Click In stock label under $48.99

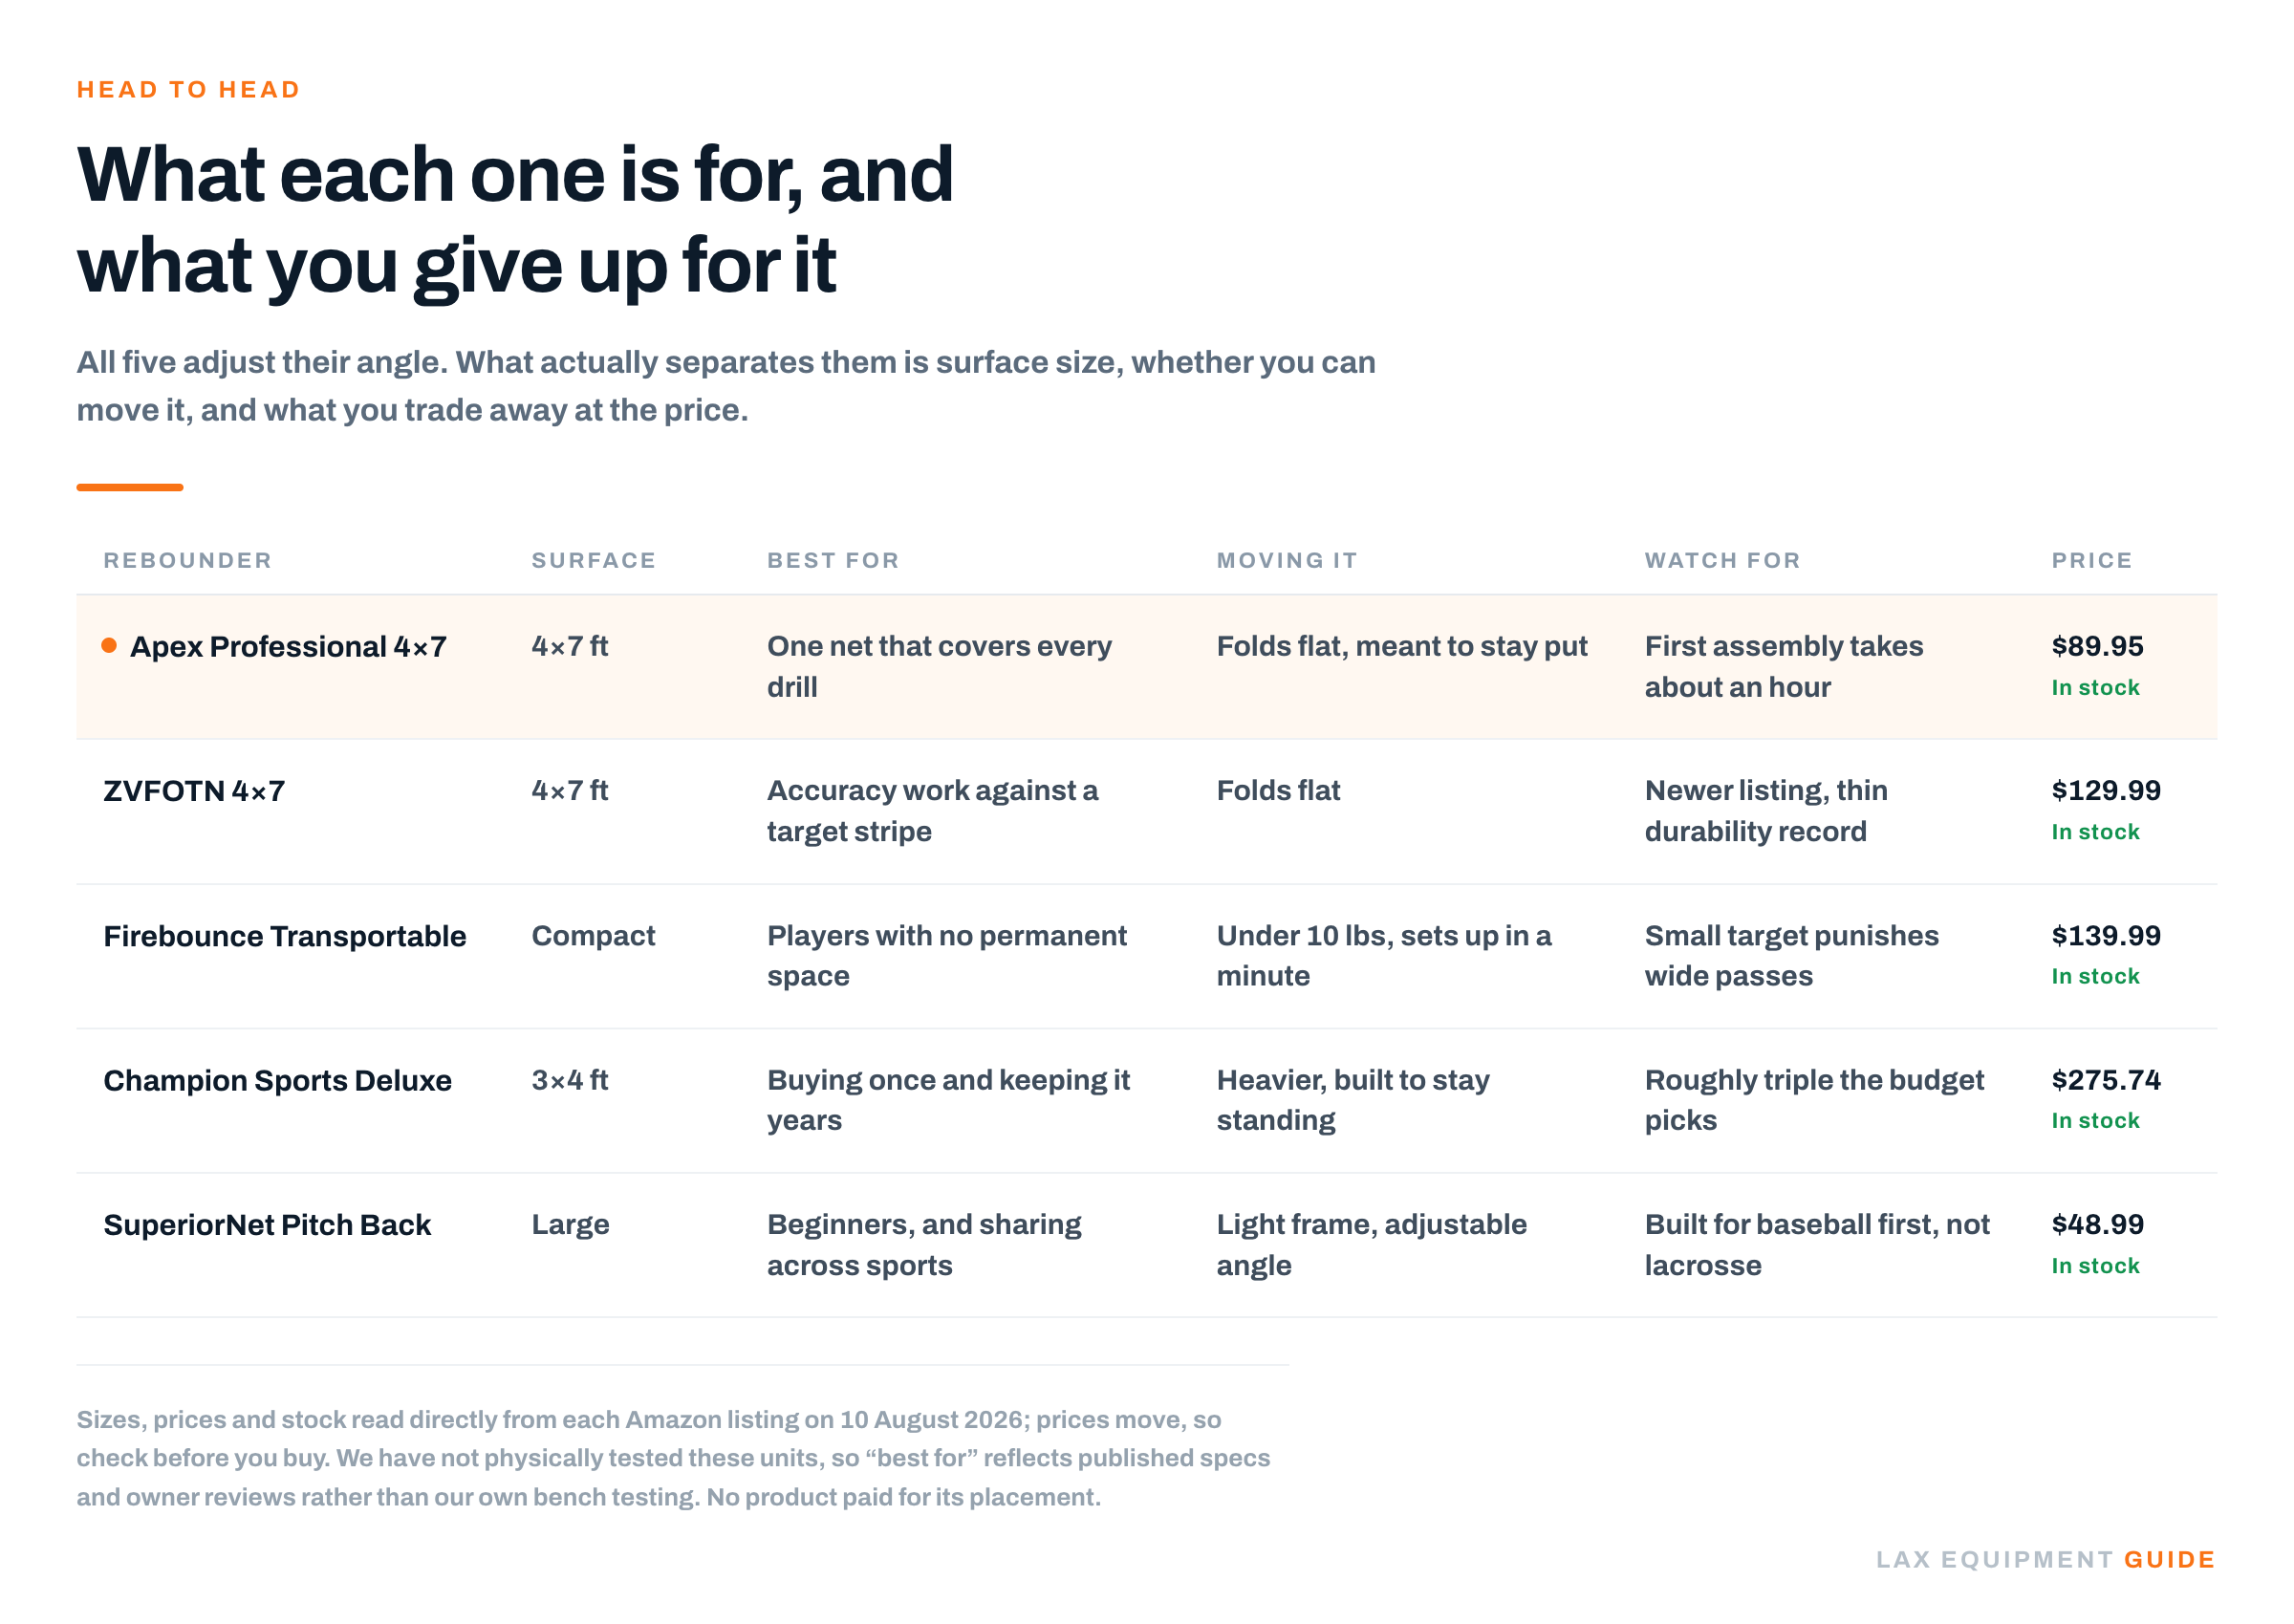pos(2094,1266)
